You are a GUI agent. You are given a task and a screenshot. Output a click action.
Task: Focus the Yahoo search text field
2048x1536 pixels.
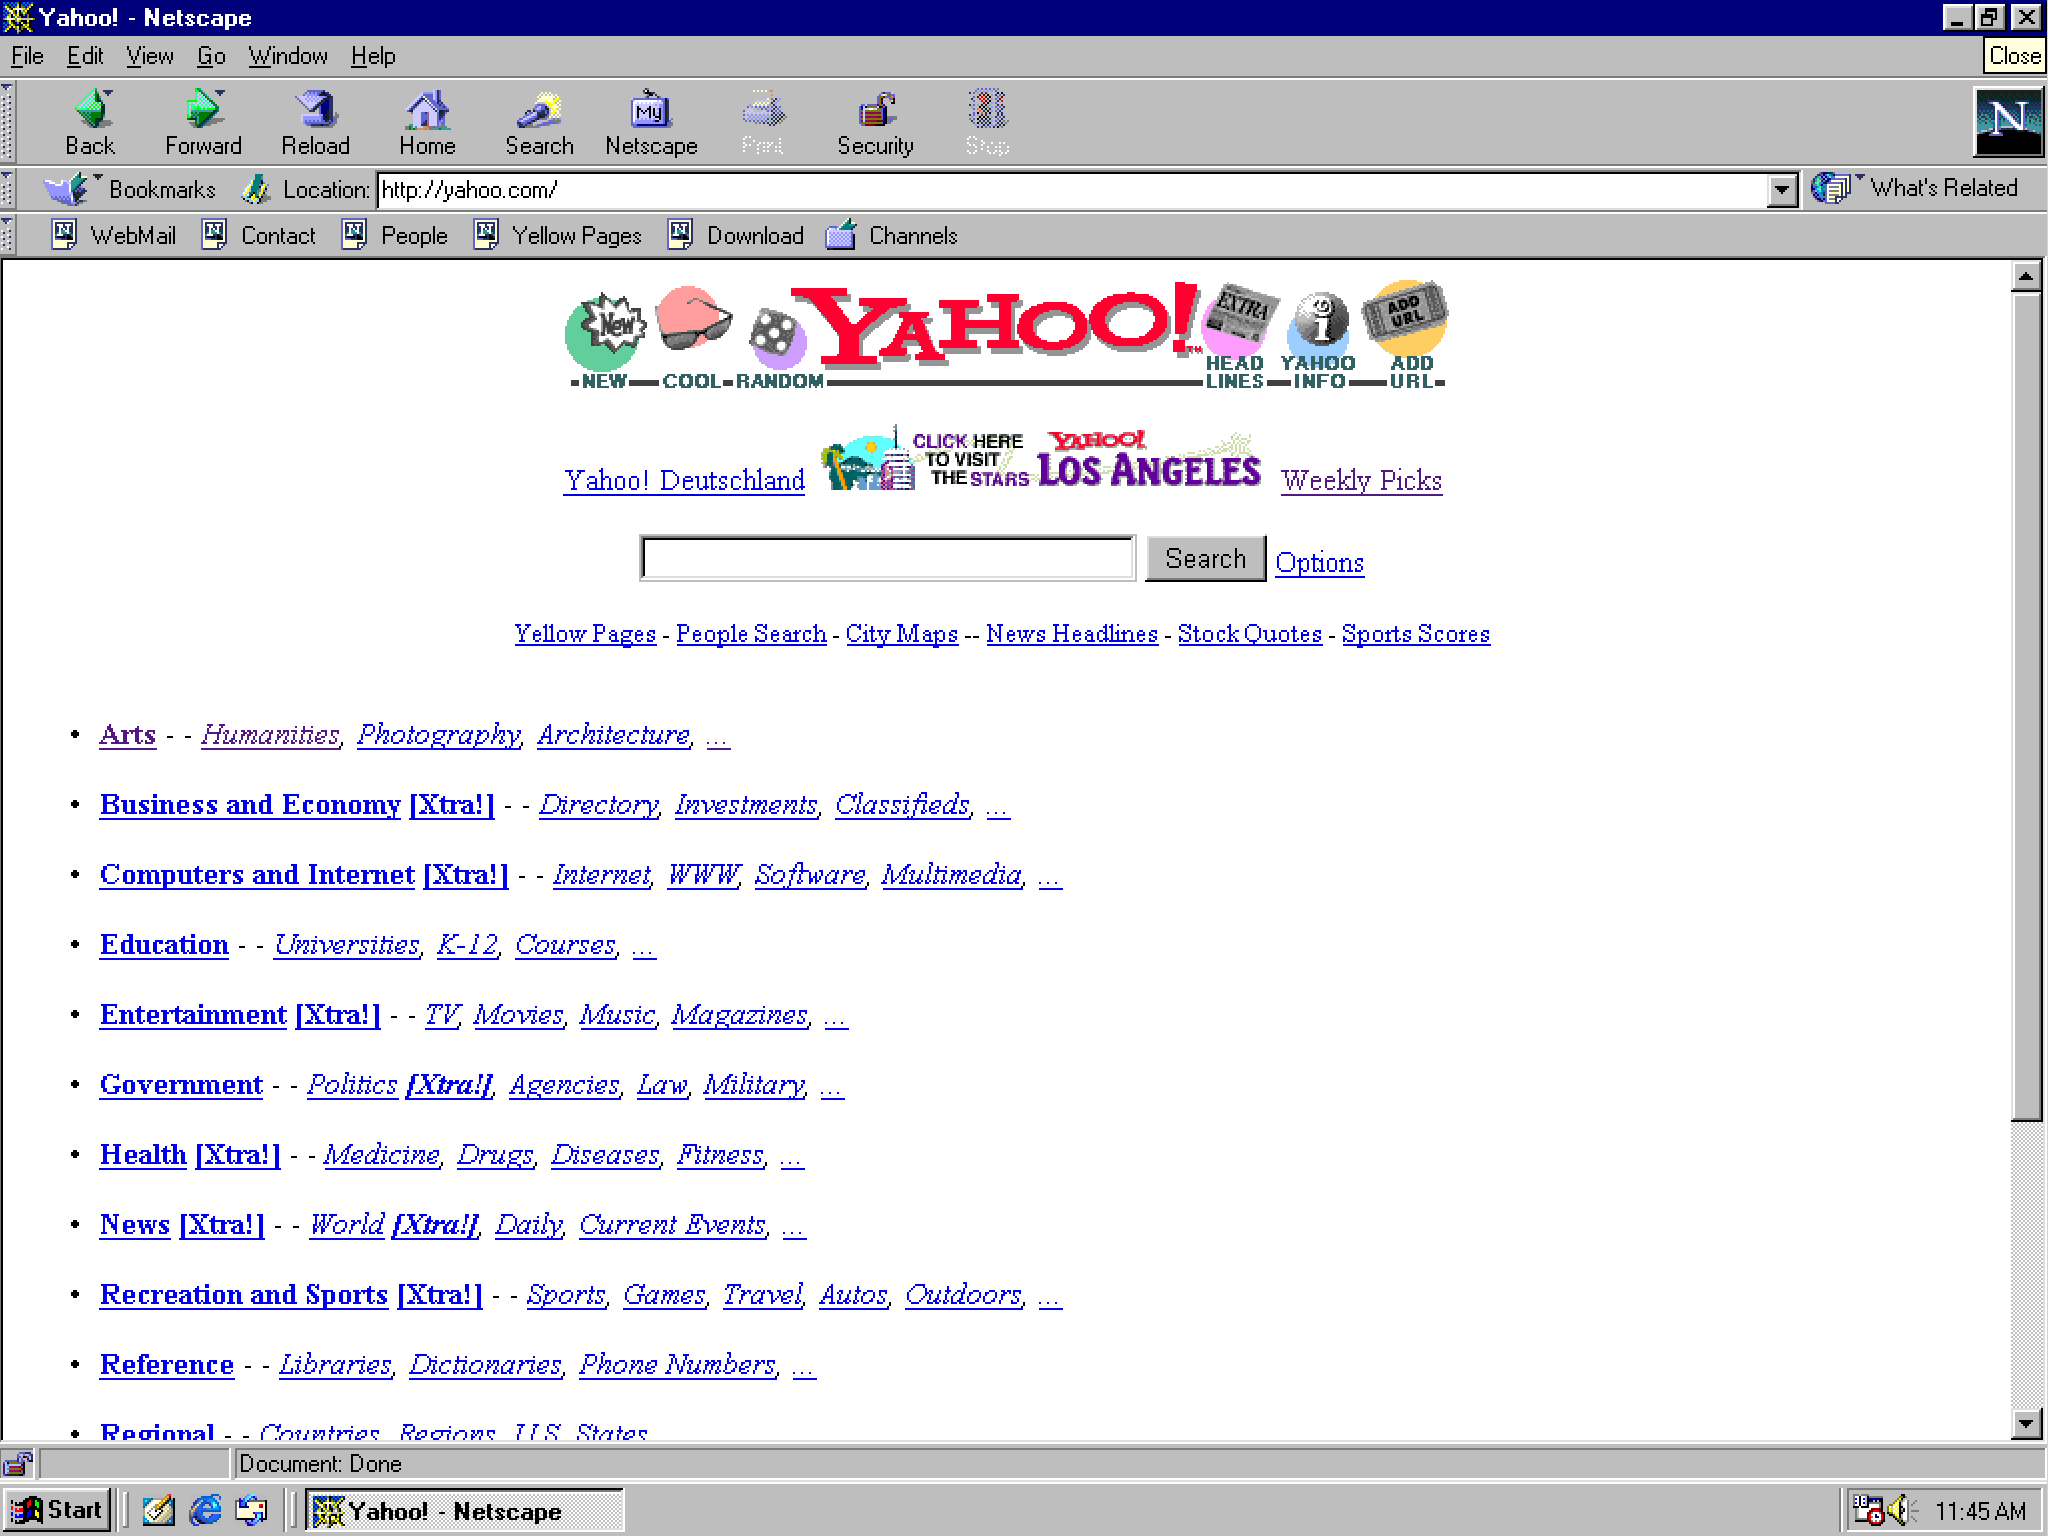pos(887,558)
